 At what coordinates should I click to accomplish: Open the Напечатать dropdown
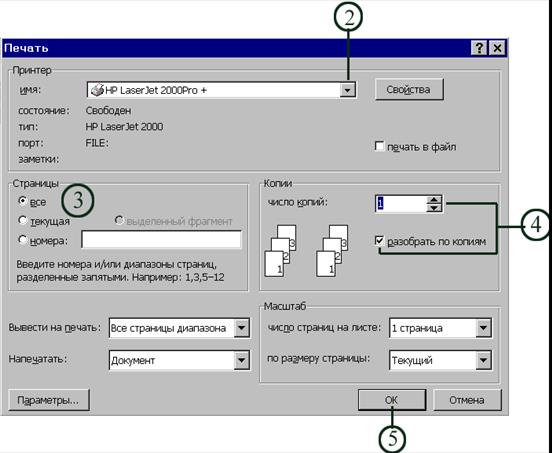click(x=242, y=360)
